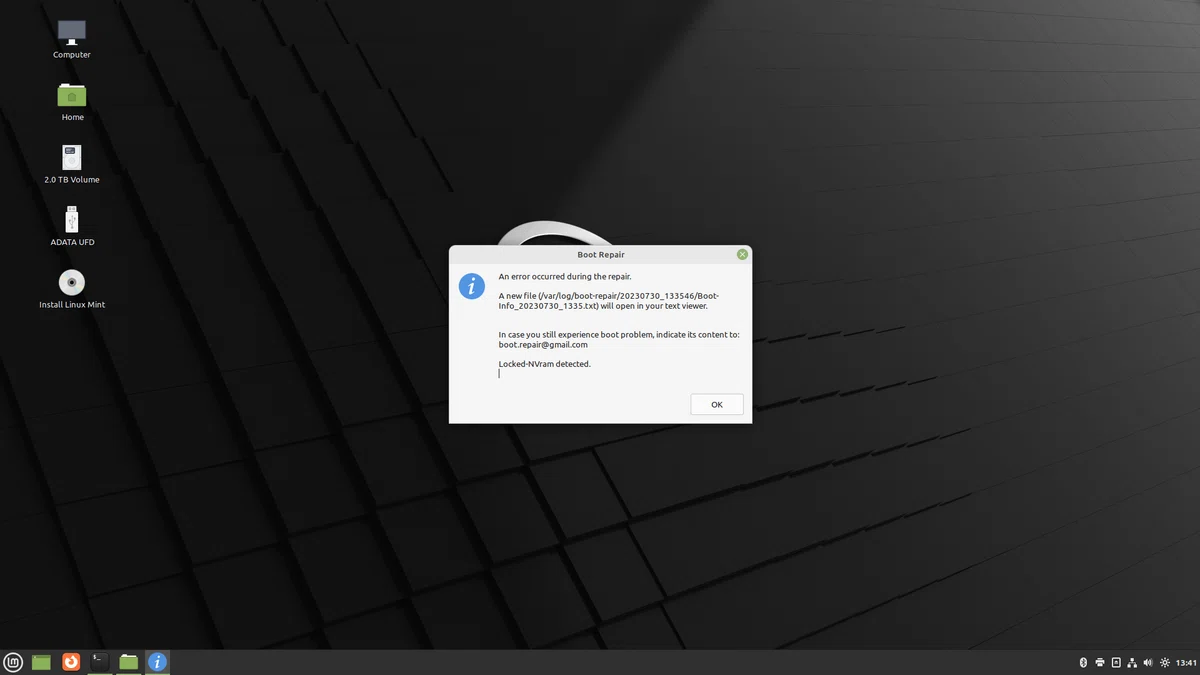Viewport: 1200px width, 675px height.
Task: Click the '2.0 TB Volume' desktop label
Action: 72,180
